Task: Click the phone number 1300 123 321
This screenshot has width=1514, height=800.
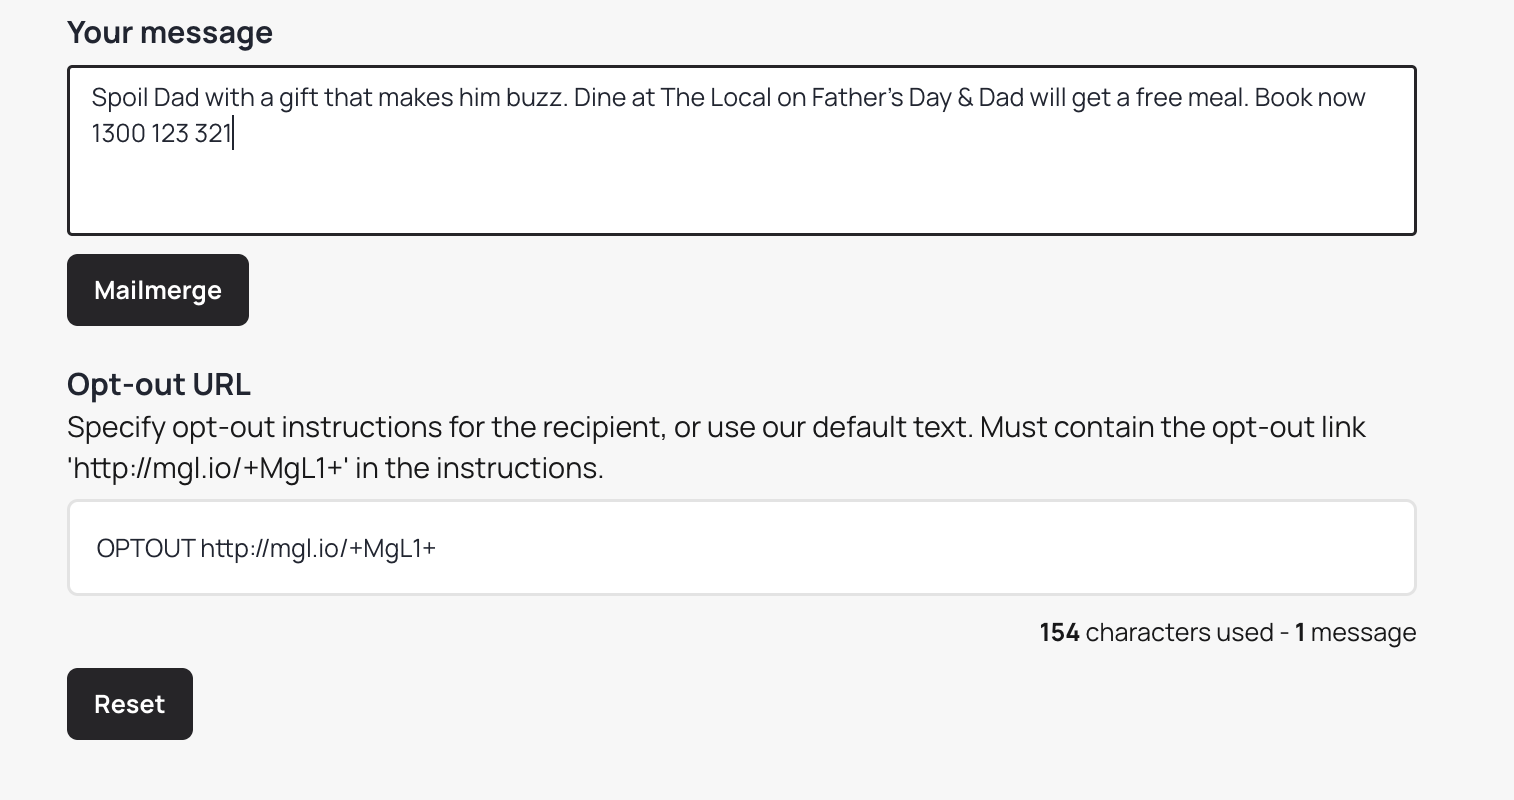Action: tap(161, 133)
